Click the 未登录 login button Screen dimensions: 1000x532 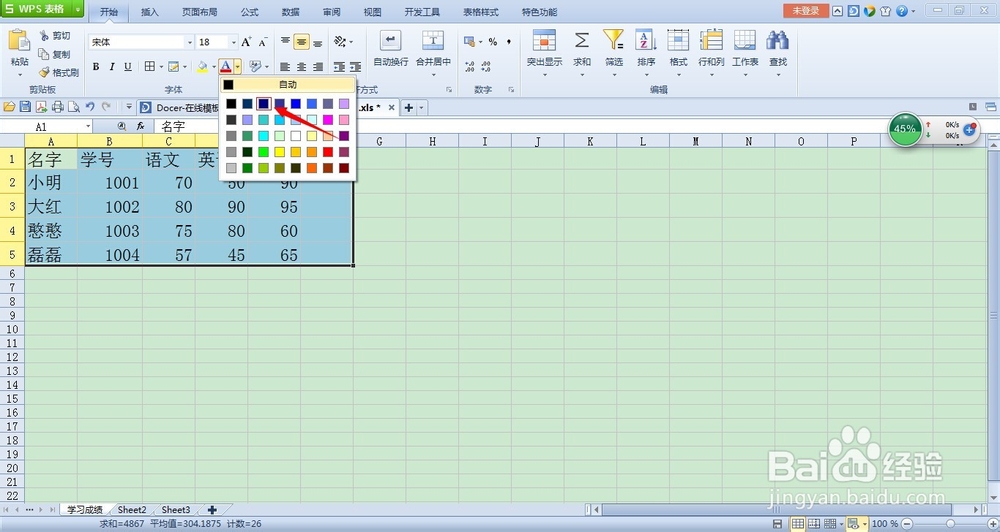pyautogui.click(x=805, y=11)
